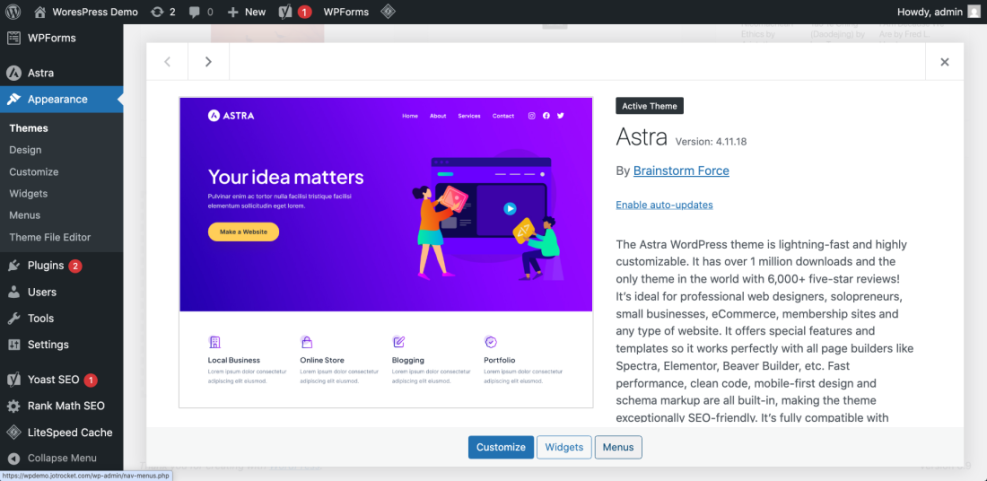Click the Settings sliders icon
Screen dimensions: 987x481
click(x=13, y=345)
